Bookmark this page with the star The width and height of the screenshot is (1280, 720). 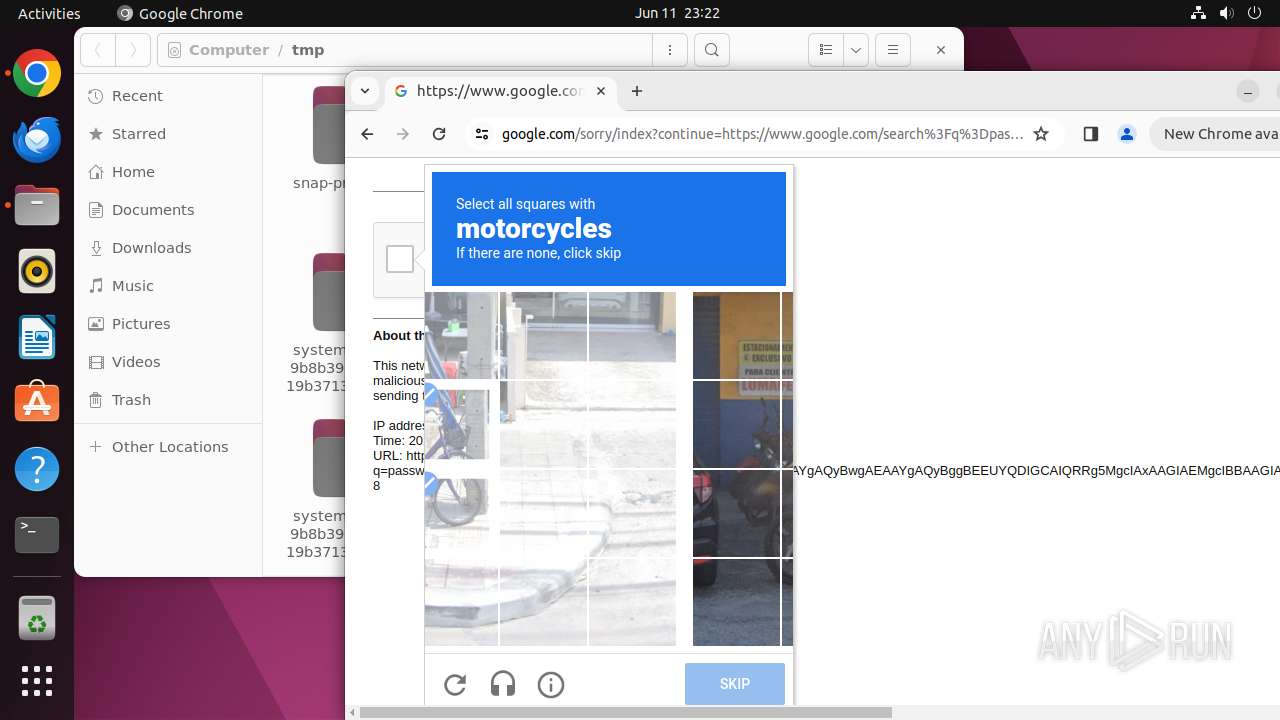pos(1041,134)
